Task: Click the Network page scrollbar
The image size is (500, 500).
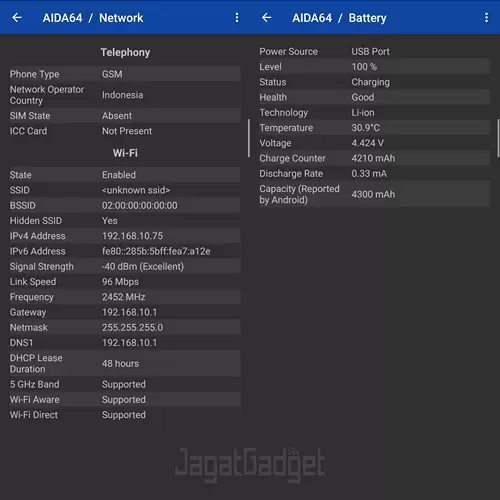Action: pyautogui.click(x=249, y=138)
